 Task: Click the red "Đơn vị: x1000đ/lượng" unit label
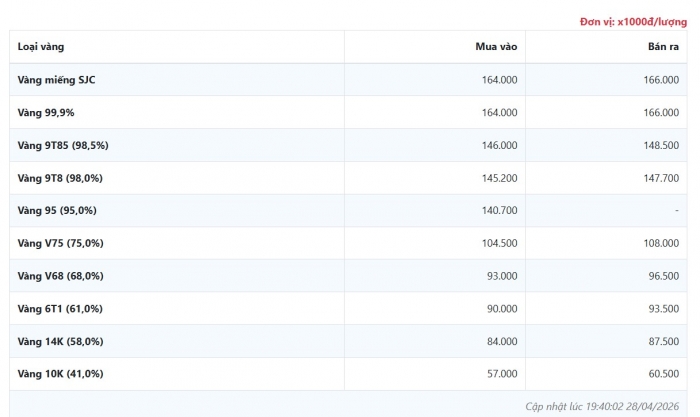[633, 22]
